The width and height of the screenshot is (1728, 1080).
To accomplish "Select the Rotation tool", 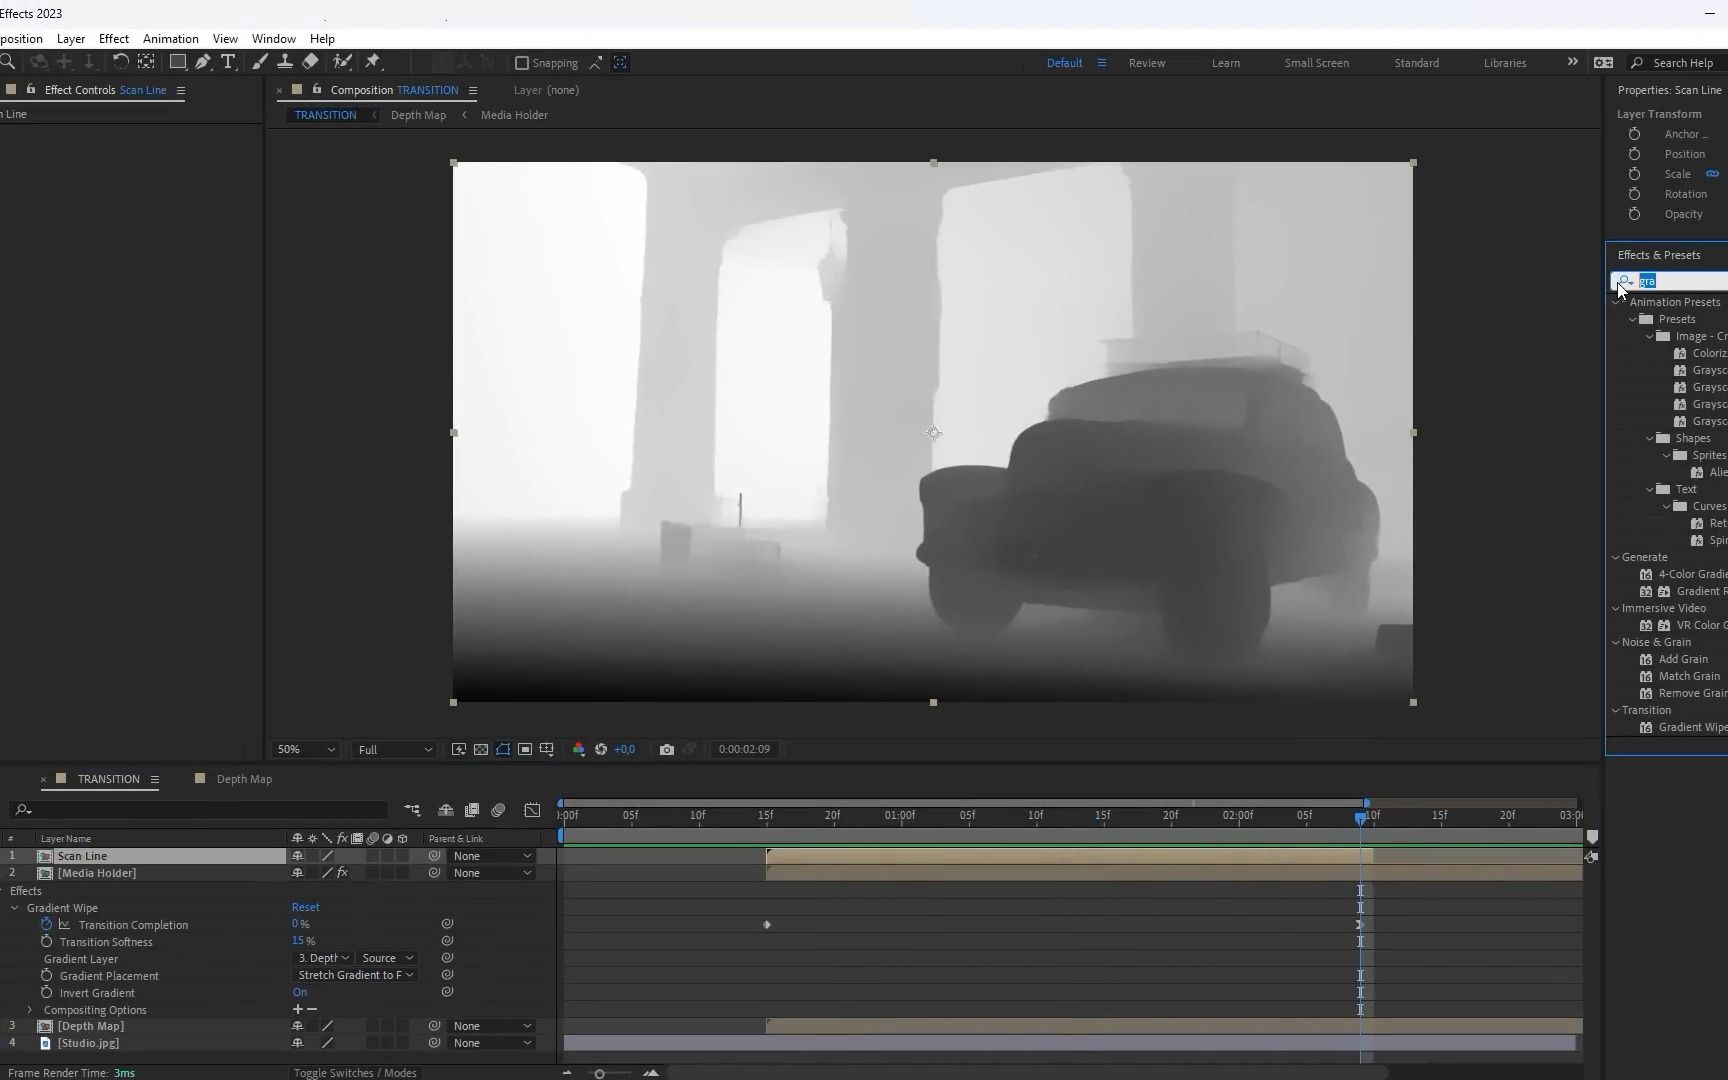I will coord(120,62).
